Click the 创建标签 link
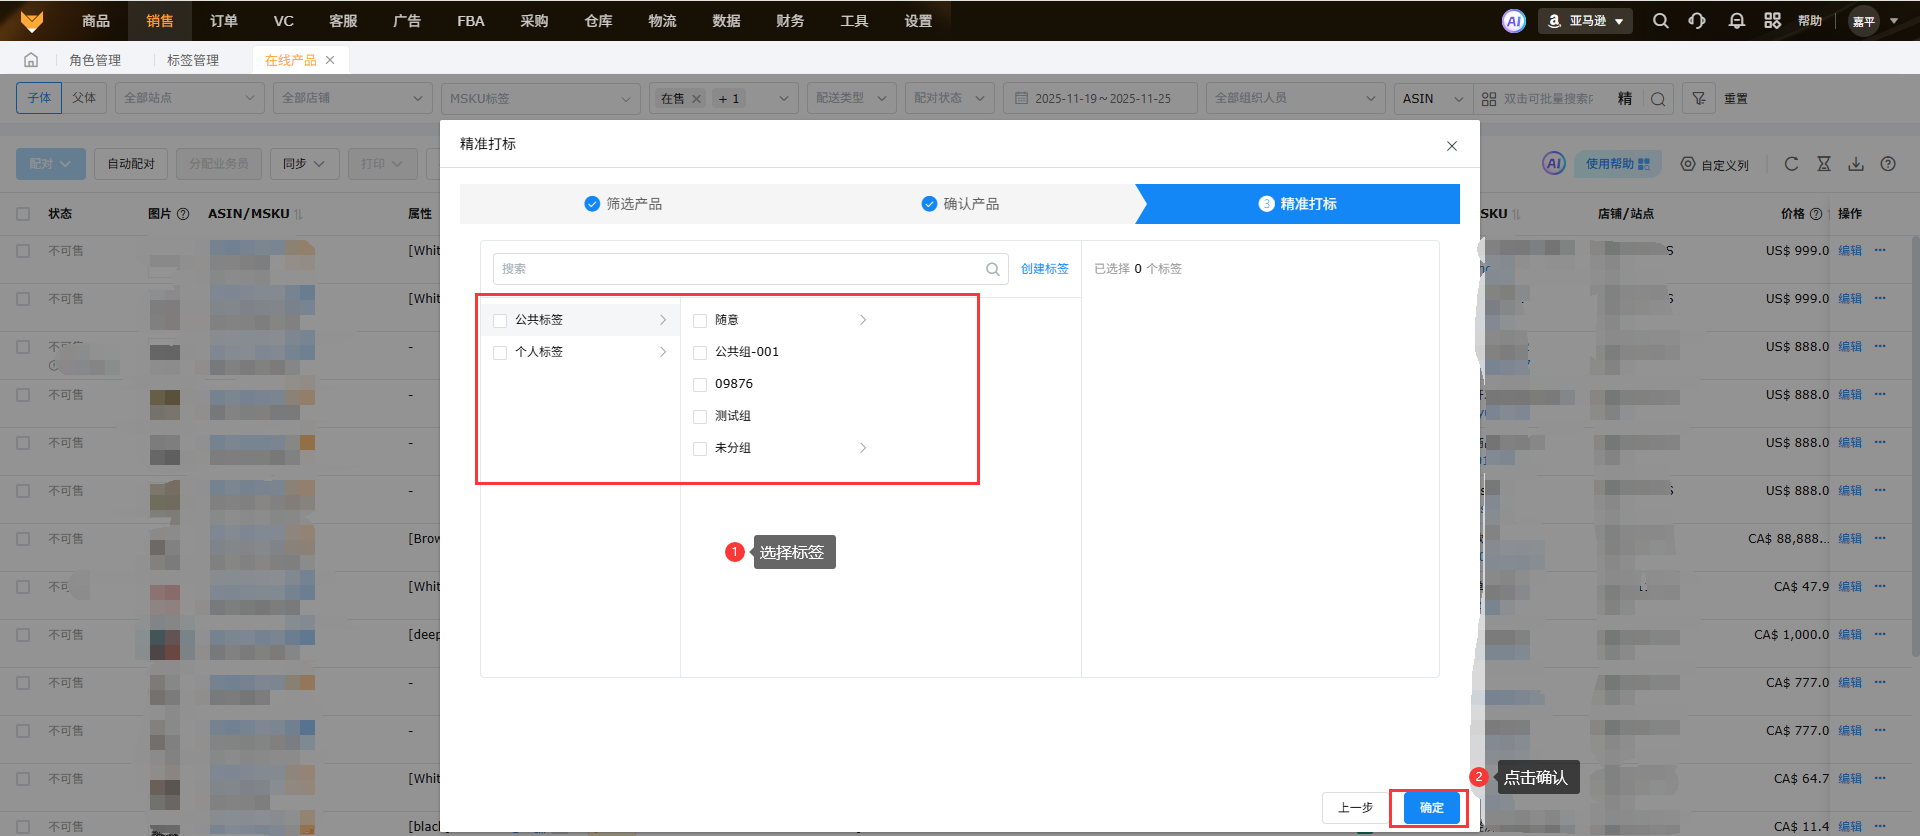The image size is (1920, 836). (1044, 269)
